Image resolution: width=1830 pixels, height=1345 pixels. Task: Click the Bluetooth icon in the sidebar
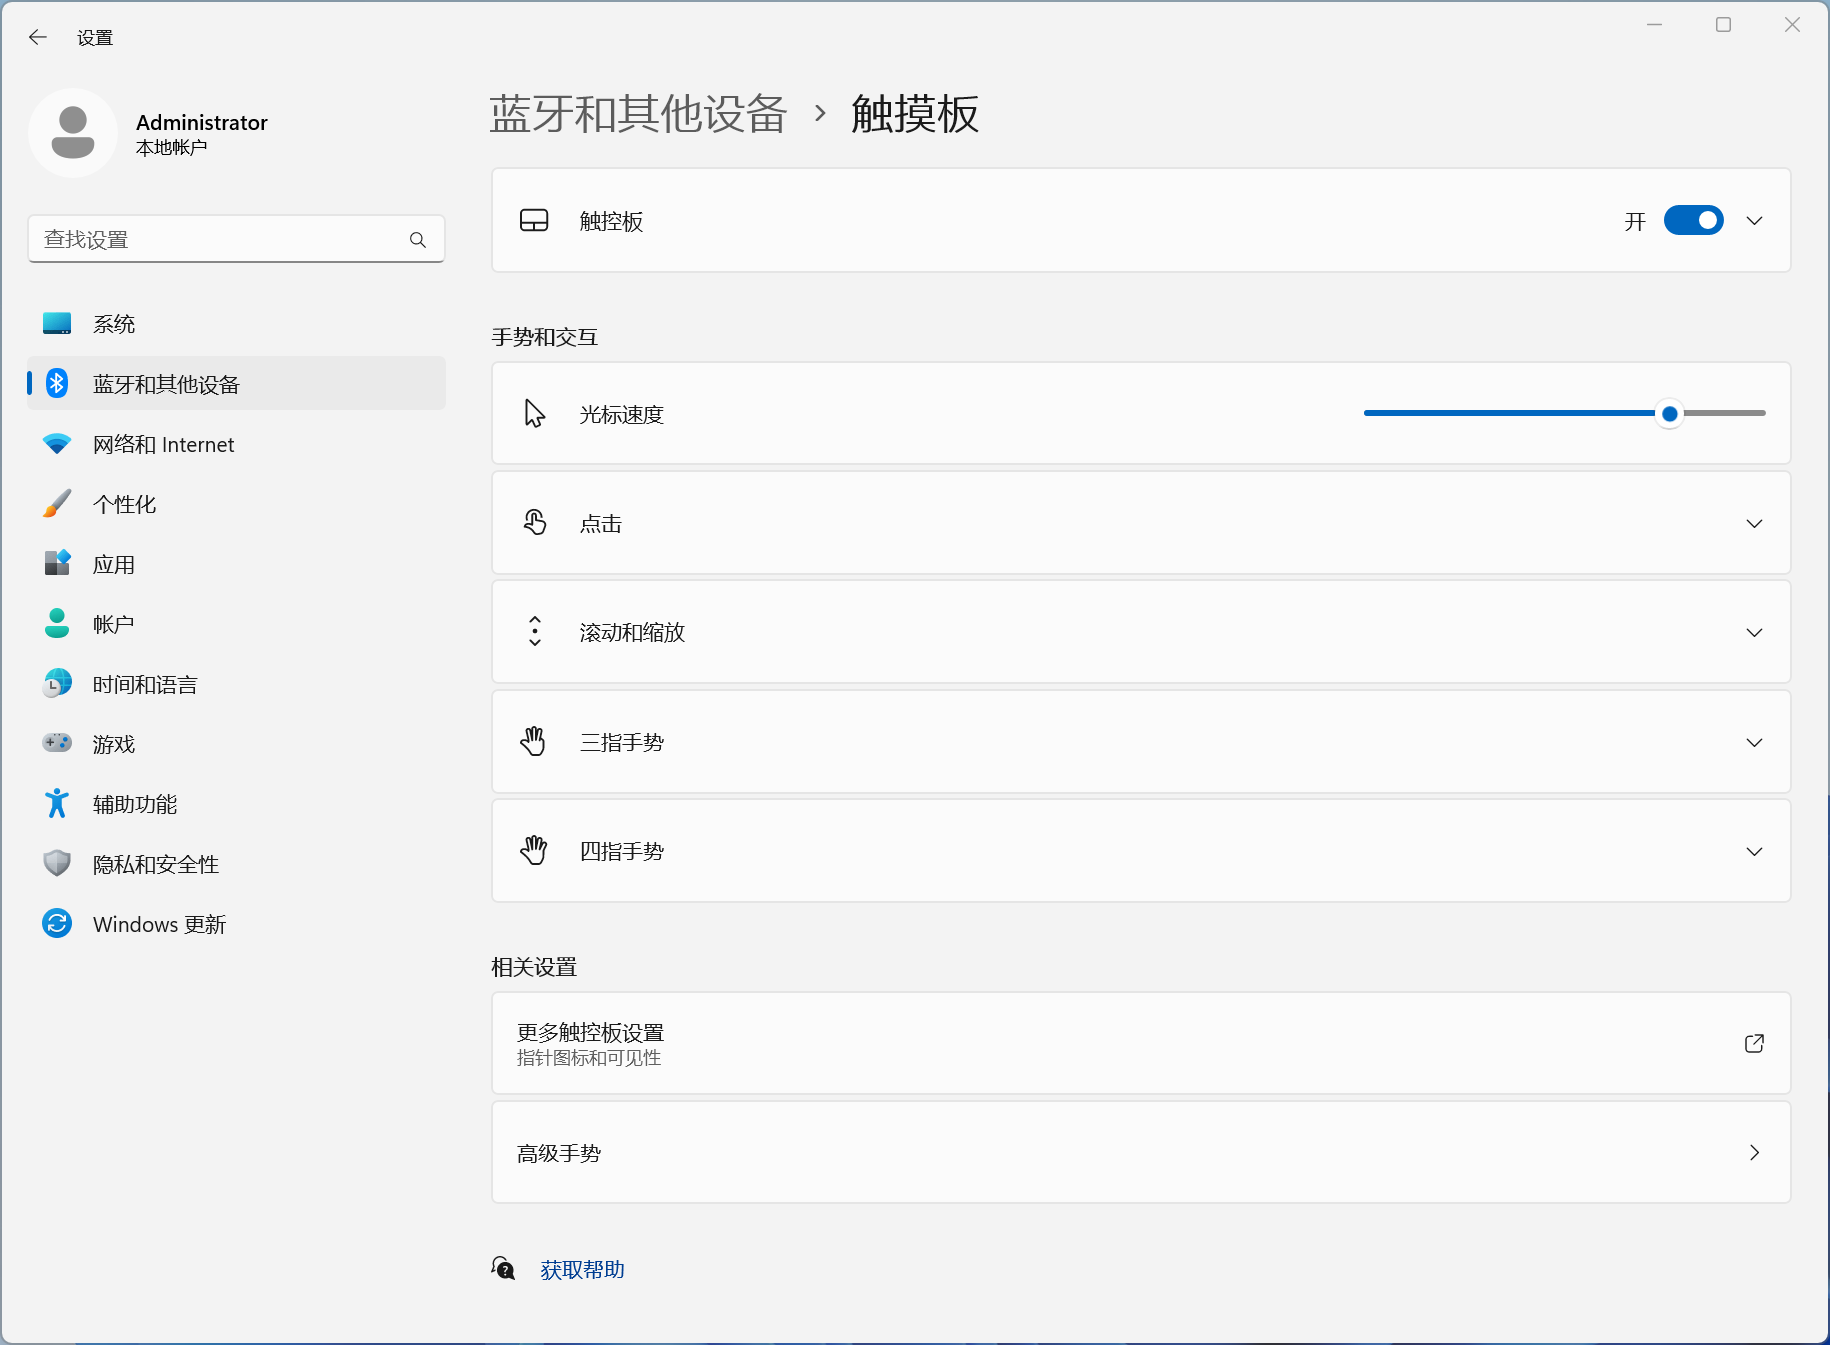[57, 384]
